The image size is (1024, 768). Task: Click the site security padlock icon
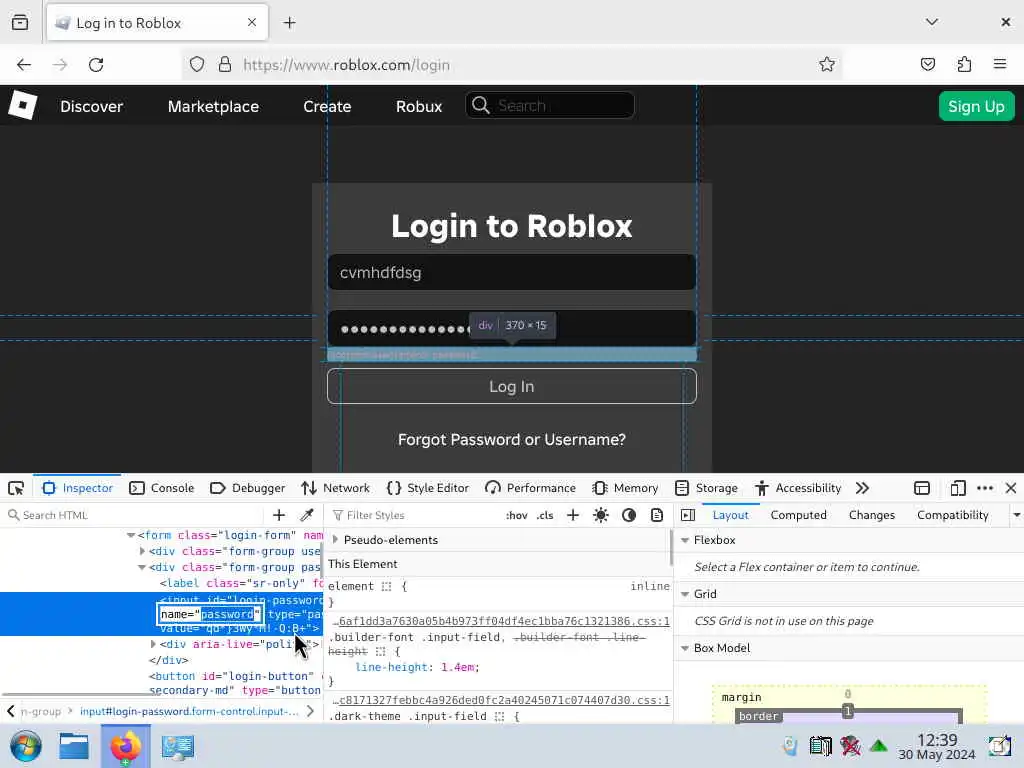click(225, 65)
